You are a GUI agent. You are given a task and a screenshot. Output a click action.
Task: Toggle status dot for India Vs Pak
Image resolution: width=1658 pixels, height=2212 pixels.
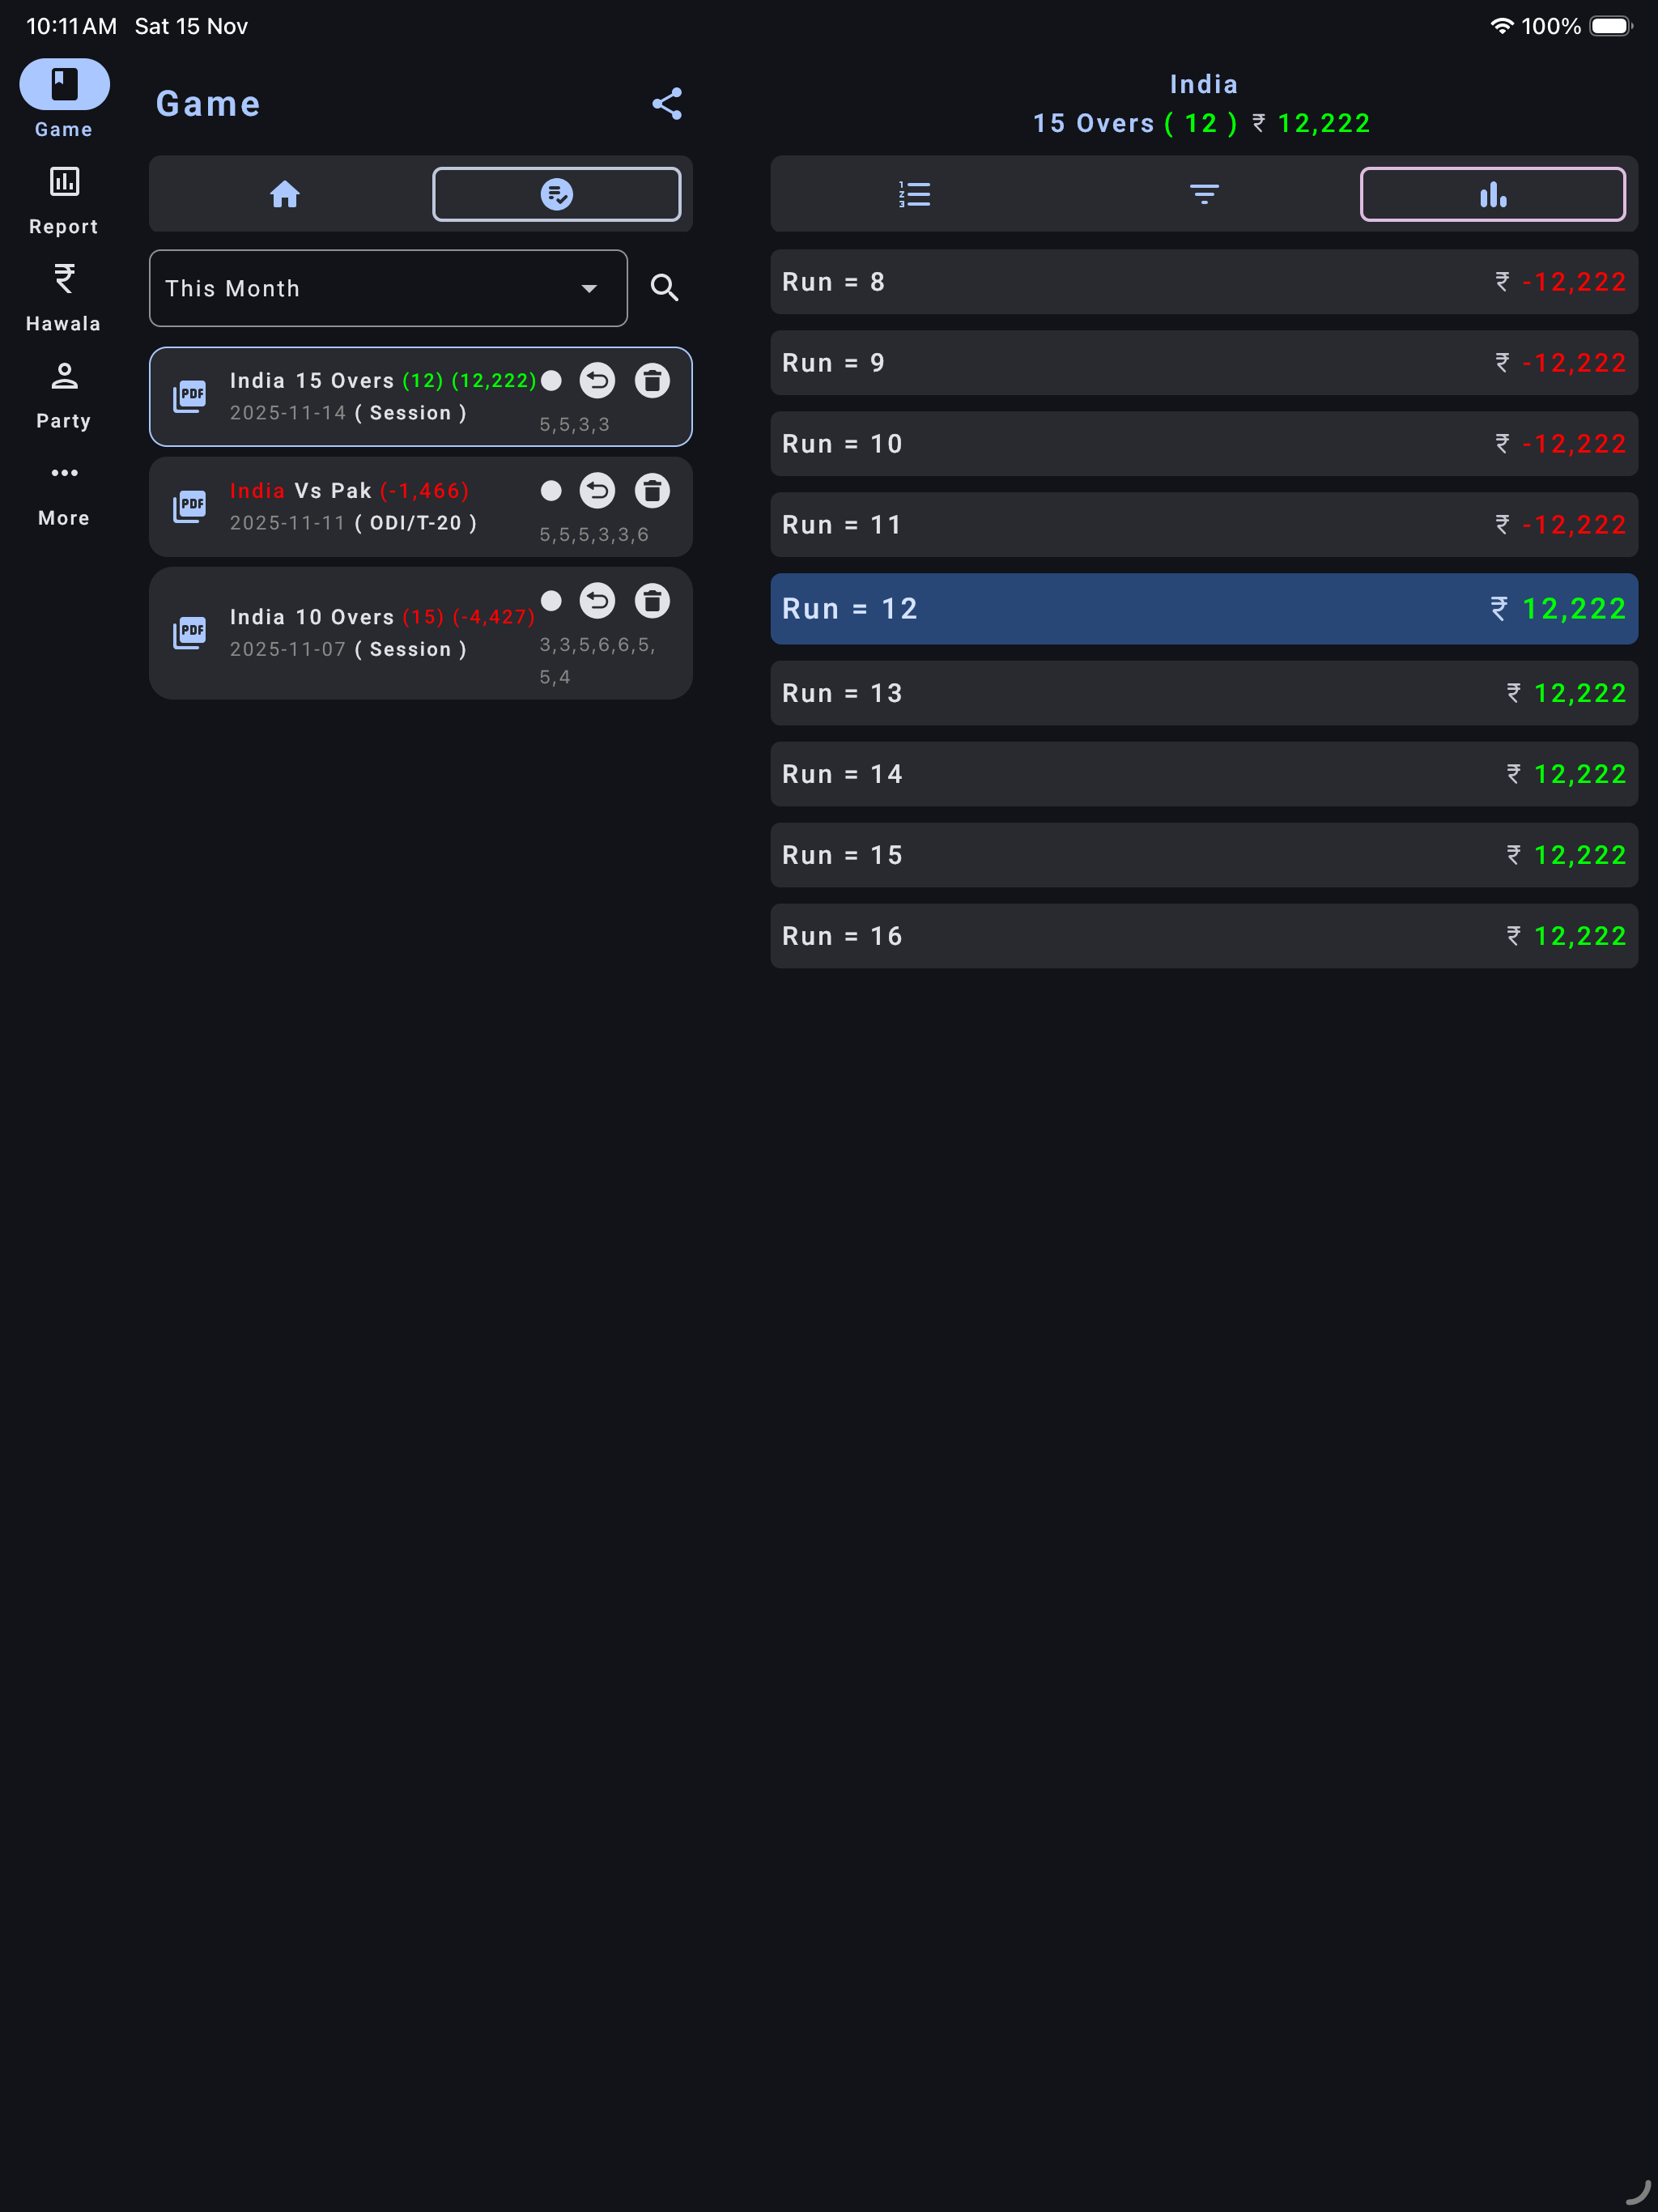click(551, 491)
